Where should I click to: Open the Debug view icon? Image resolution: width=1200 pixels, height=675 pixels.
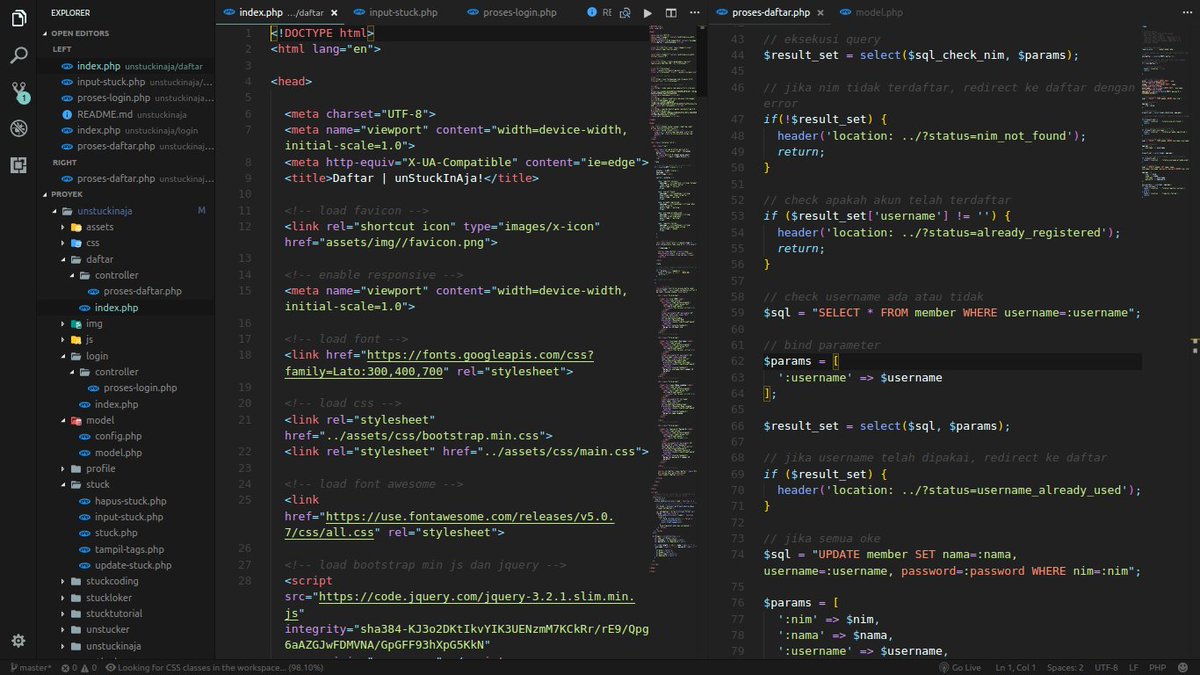click(x=18, y=128)
